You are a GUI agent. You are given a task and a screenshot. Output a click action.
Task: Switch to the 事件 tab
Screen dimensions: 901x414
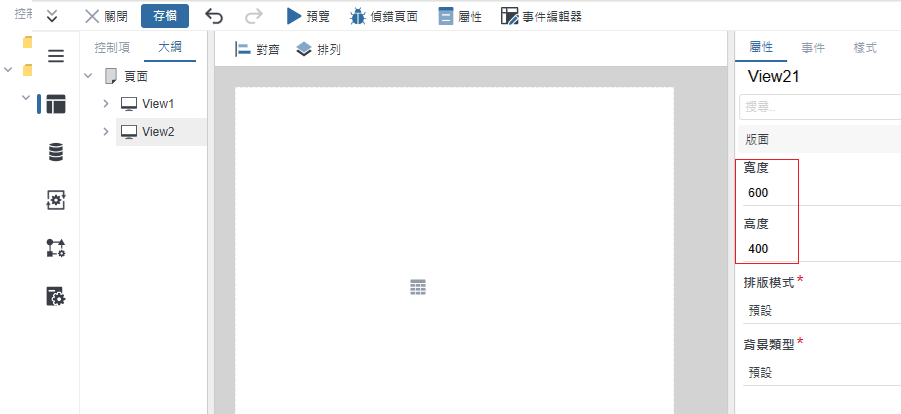coord(813,48)
